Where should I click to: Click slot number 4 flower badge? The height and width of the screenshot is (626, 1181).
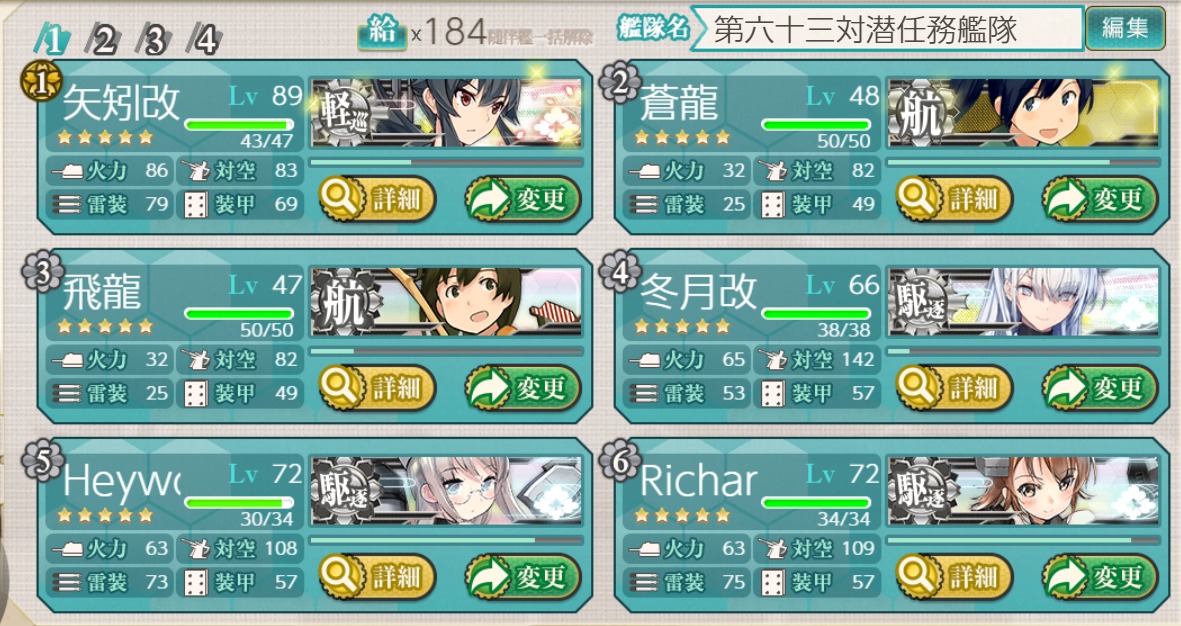[x=619, y=272]
